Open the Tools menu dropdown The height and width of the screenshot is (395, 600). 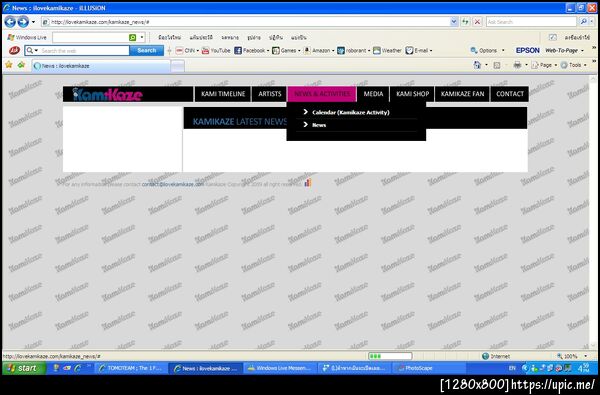(x=574, y=65)
